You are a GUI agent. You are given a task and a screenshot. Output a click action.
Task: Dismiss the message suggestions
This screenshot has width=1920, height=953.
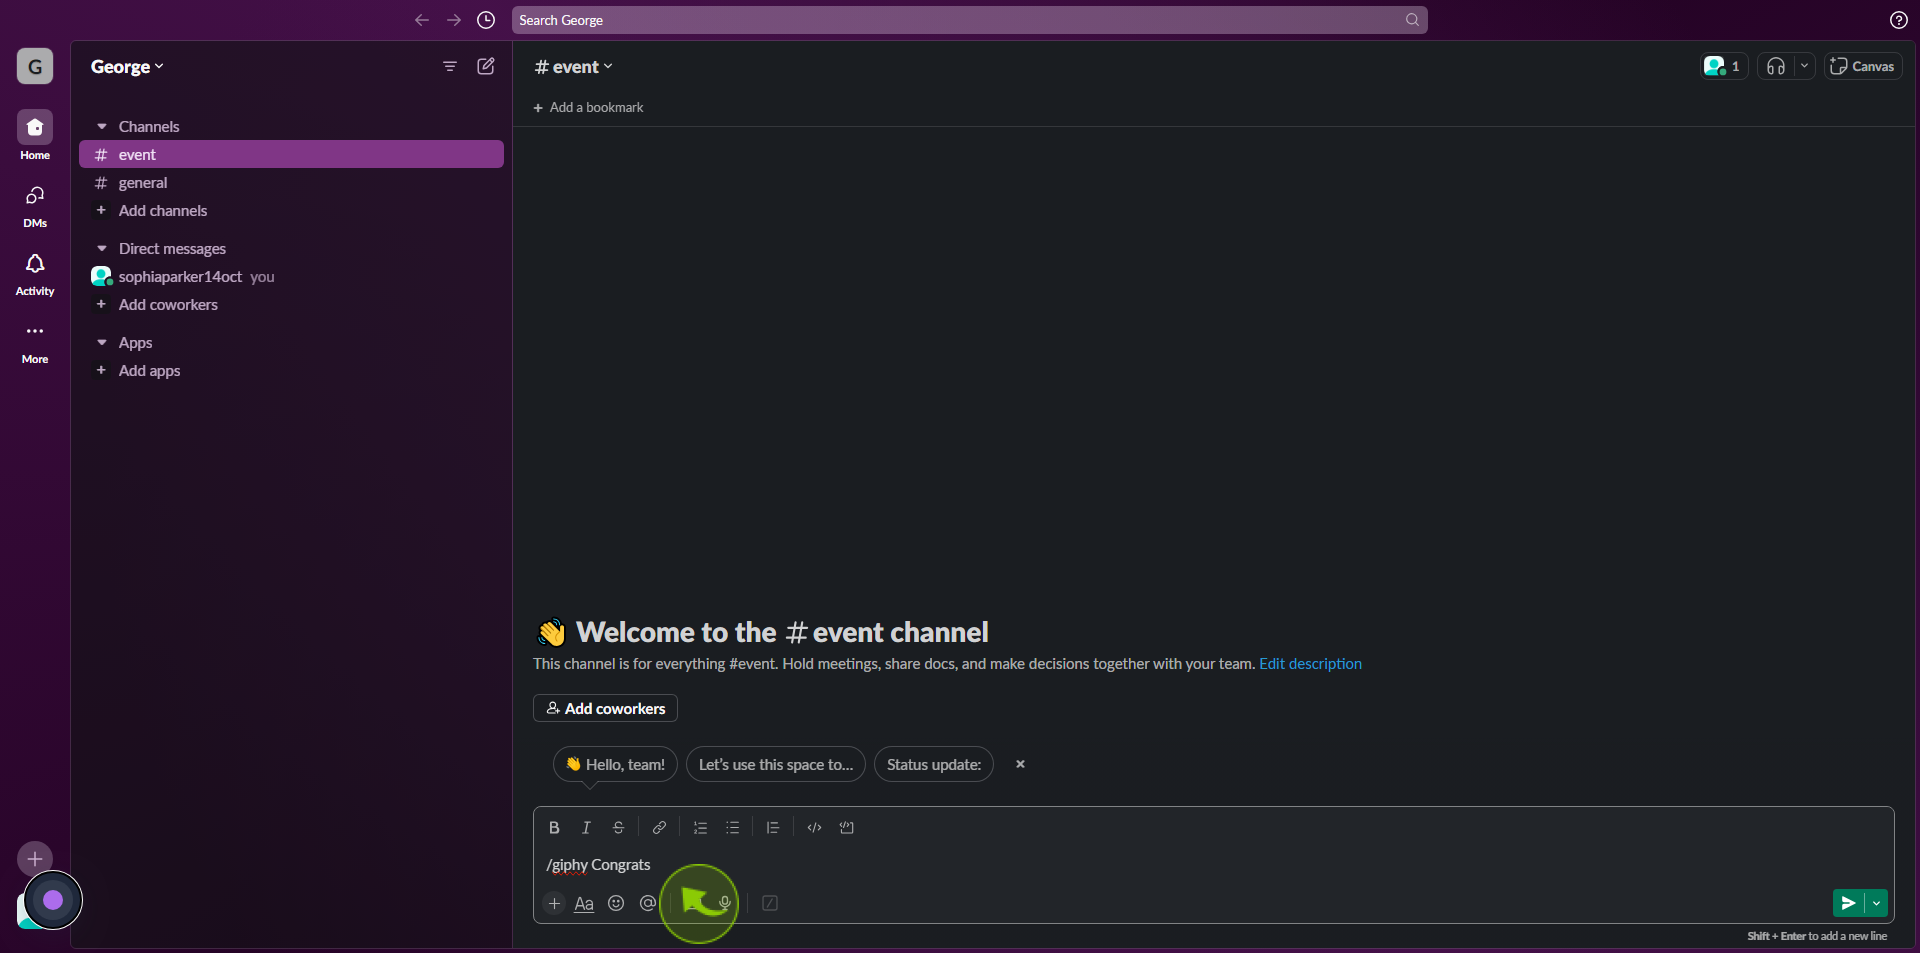tap(1020, 764)
